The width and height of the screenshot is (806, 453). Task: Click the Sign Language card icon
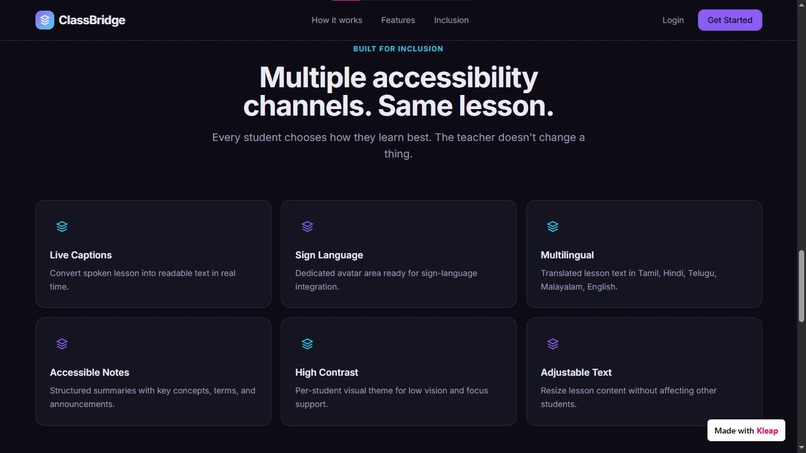(x=307, y=226)
